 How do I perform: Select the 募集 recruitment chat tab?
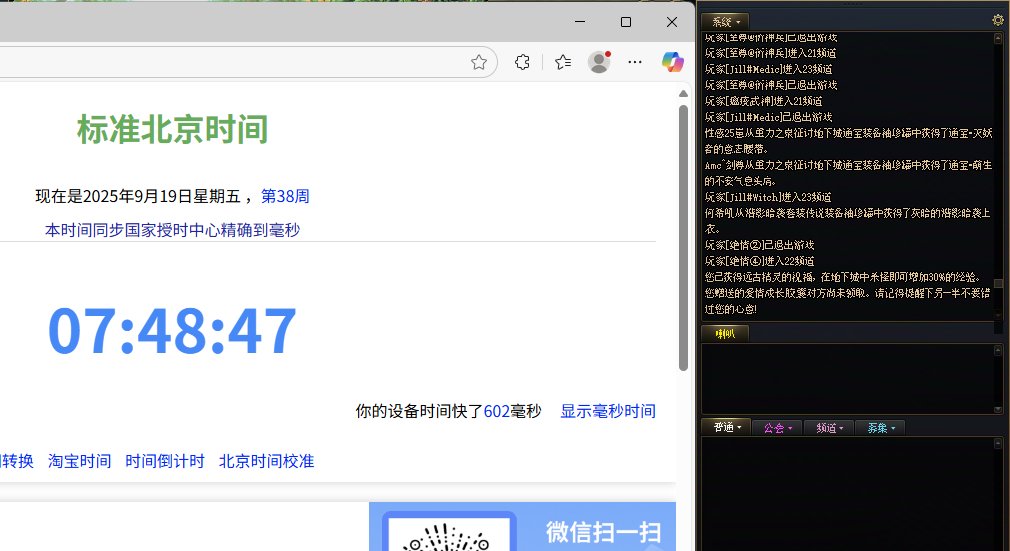880,428
